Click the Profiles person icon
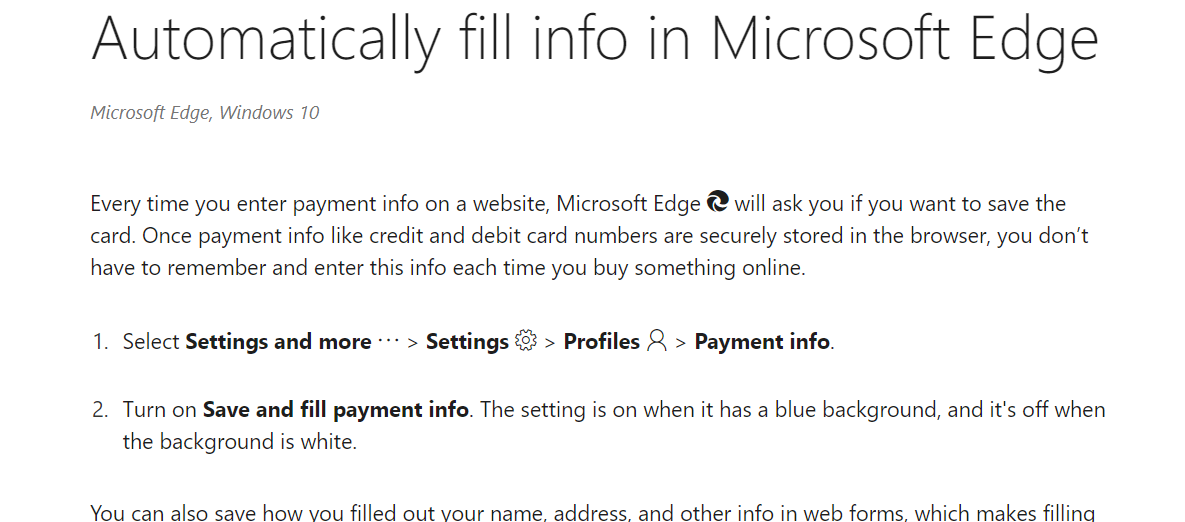Image resolution: width=1185 pixels, height=522 pixels. click(657, 341)
